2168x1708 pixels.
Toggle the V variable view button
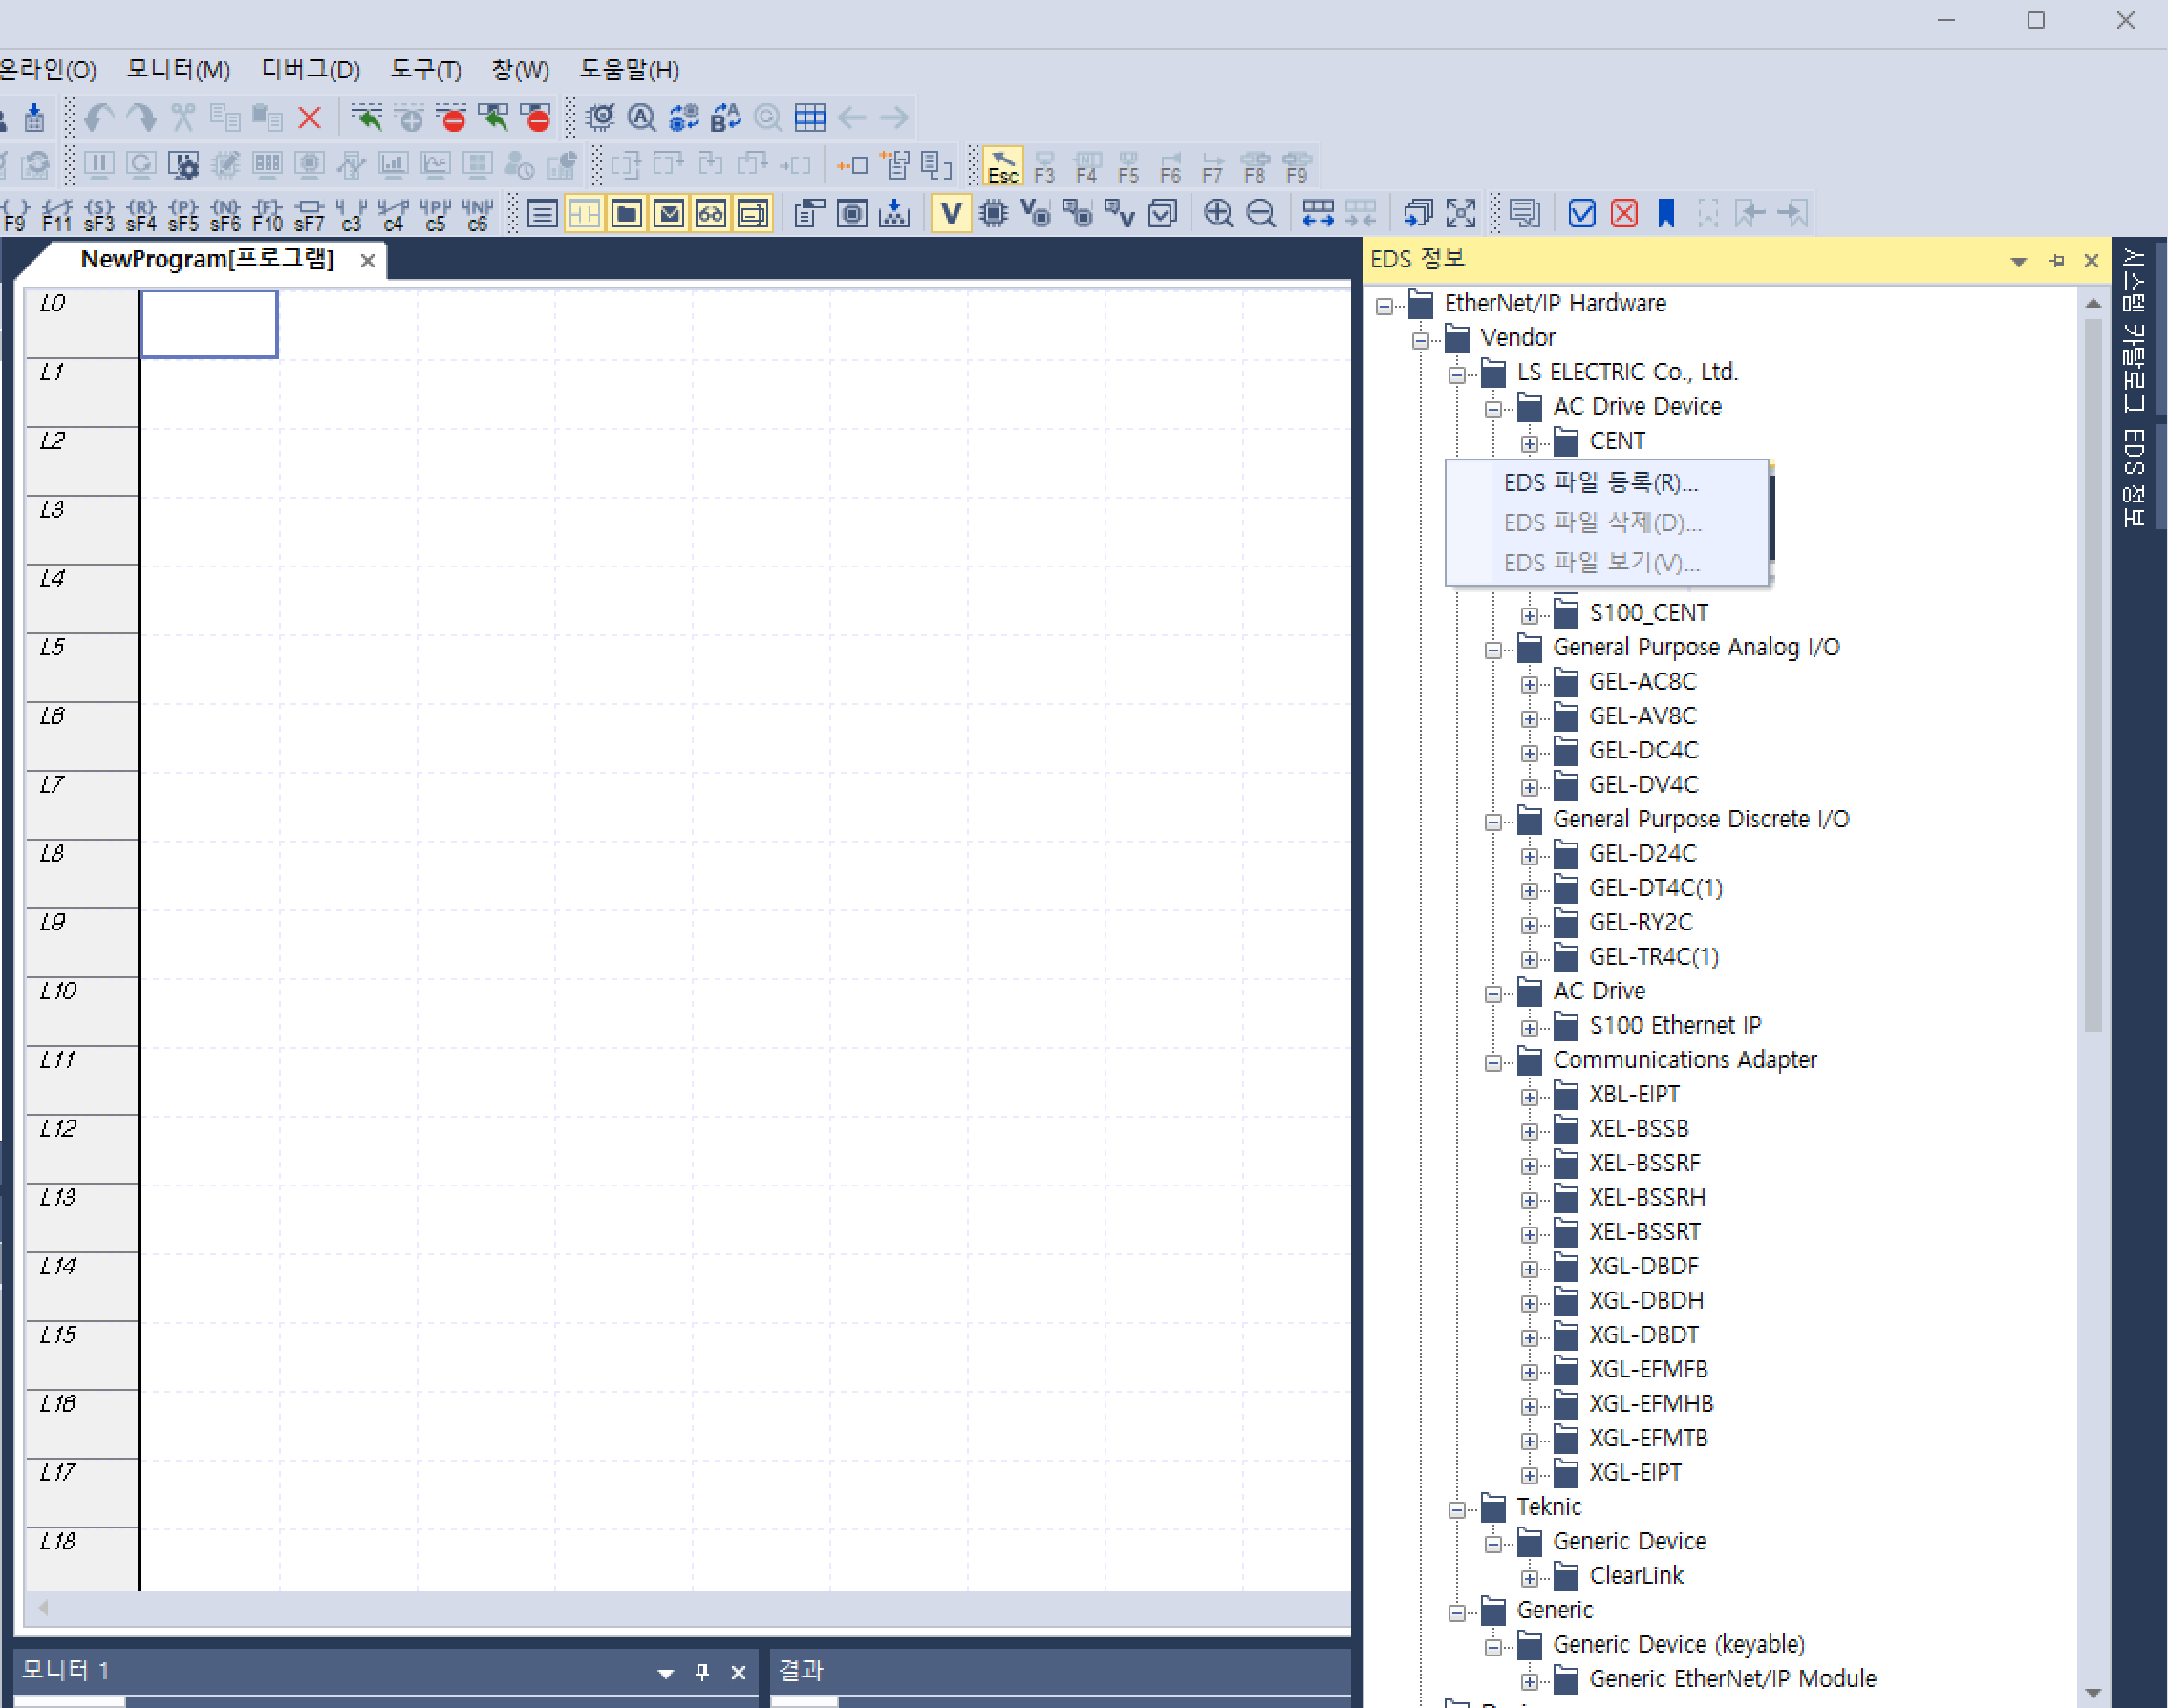pyautogui.click(x=951, y=213)
